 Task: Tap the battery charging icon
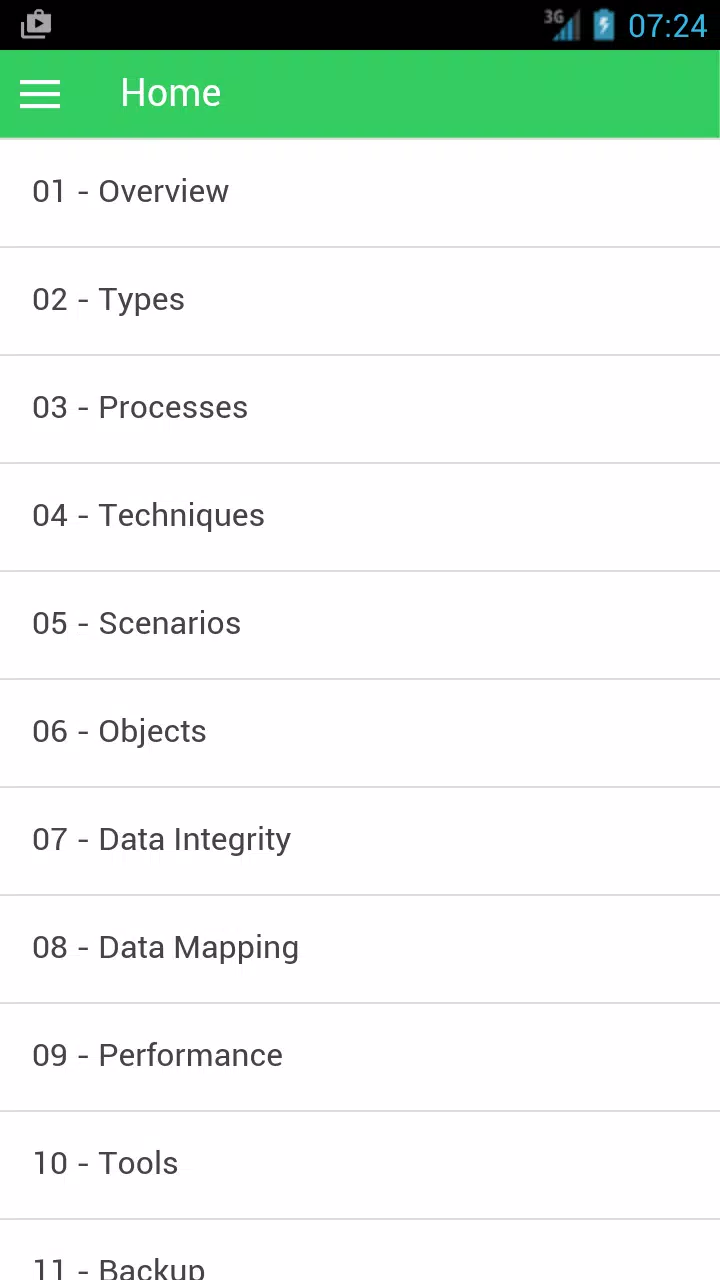click(x=604, y=24)
